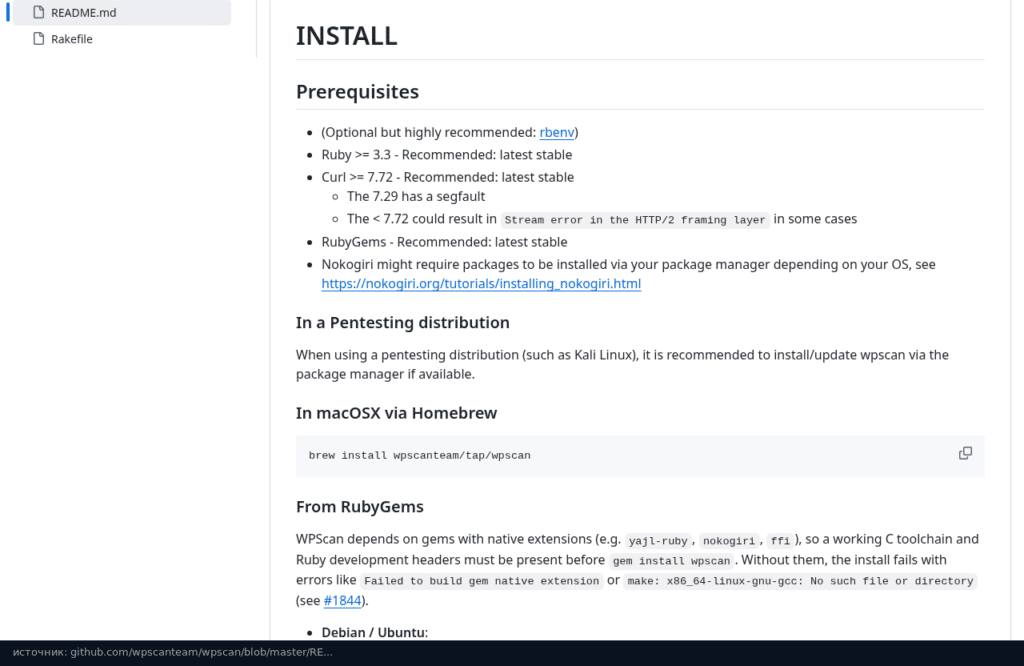The width and height of the screenshot is (1024, 666).
Task: Click 'The 7.29 has a segfault' item
Action: [x=416, y=197]
